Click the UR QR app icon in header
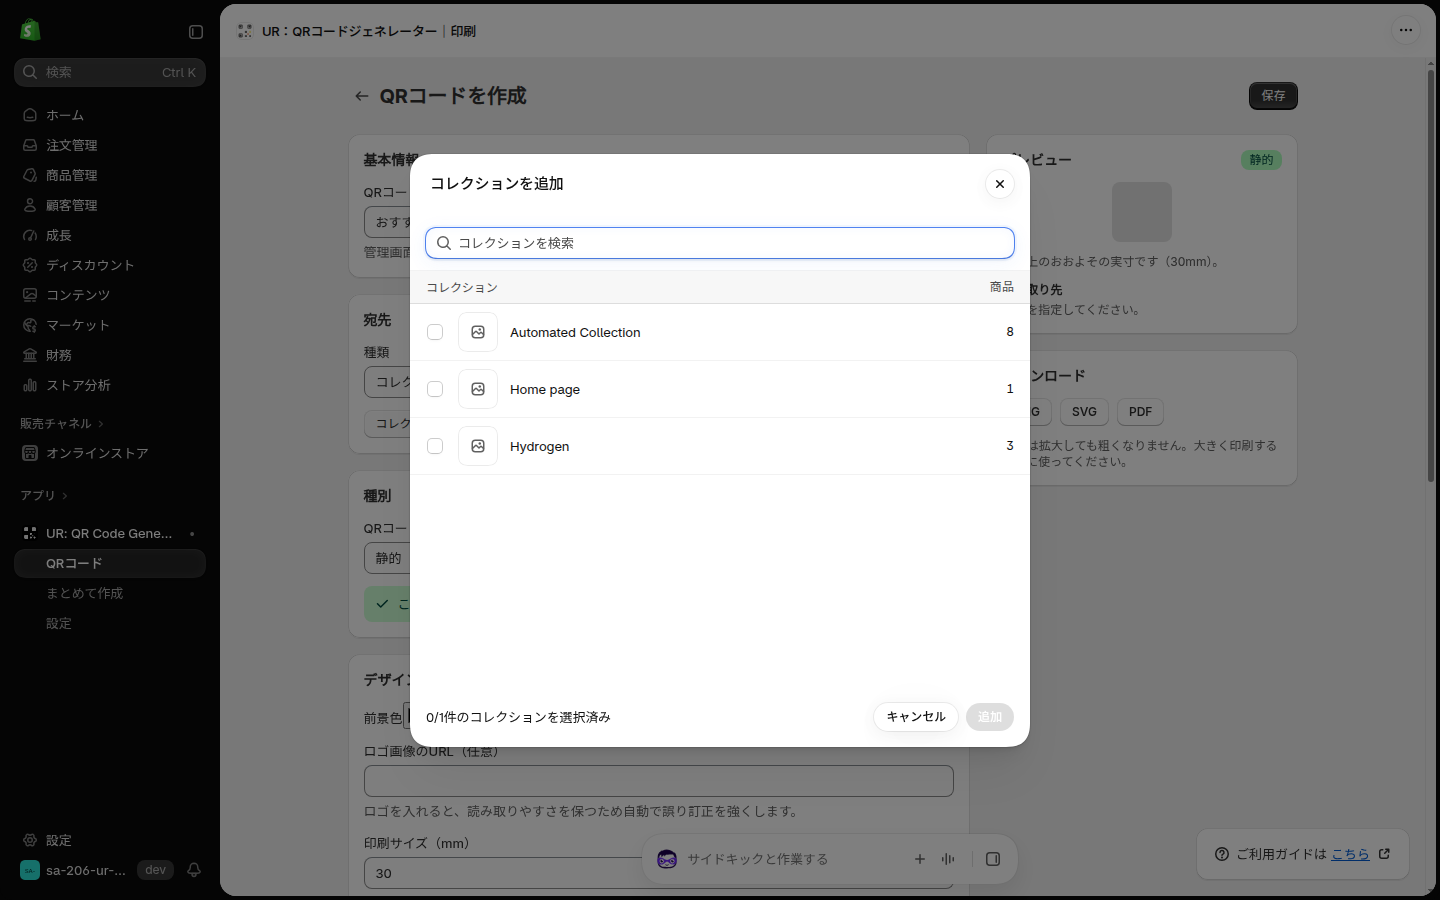Screen dimensions: 1440x900 click(x=245, y=31)
